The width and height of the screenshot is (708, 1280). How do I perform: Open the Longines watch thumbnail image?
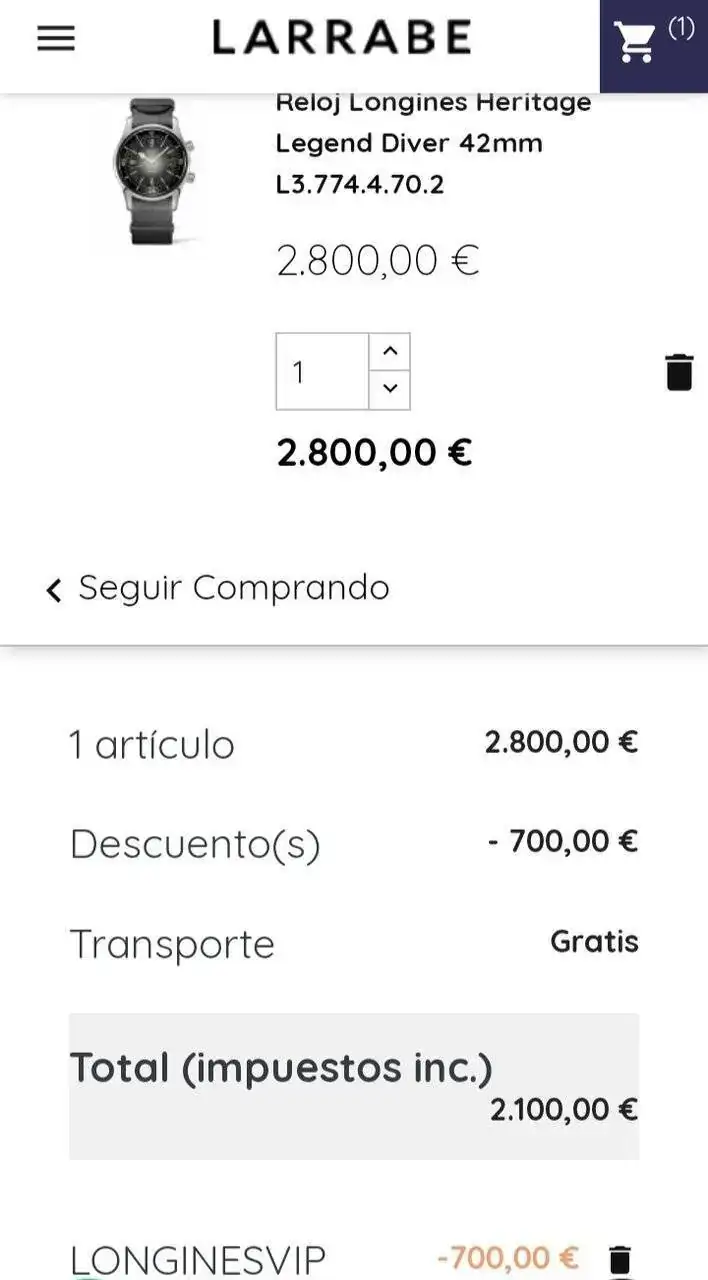[153, 171]
